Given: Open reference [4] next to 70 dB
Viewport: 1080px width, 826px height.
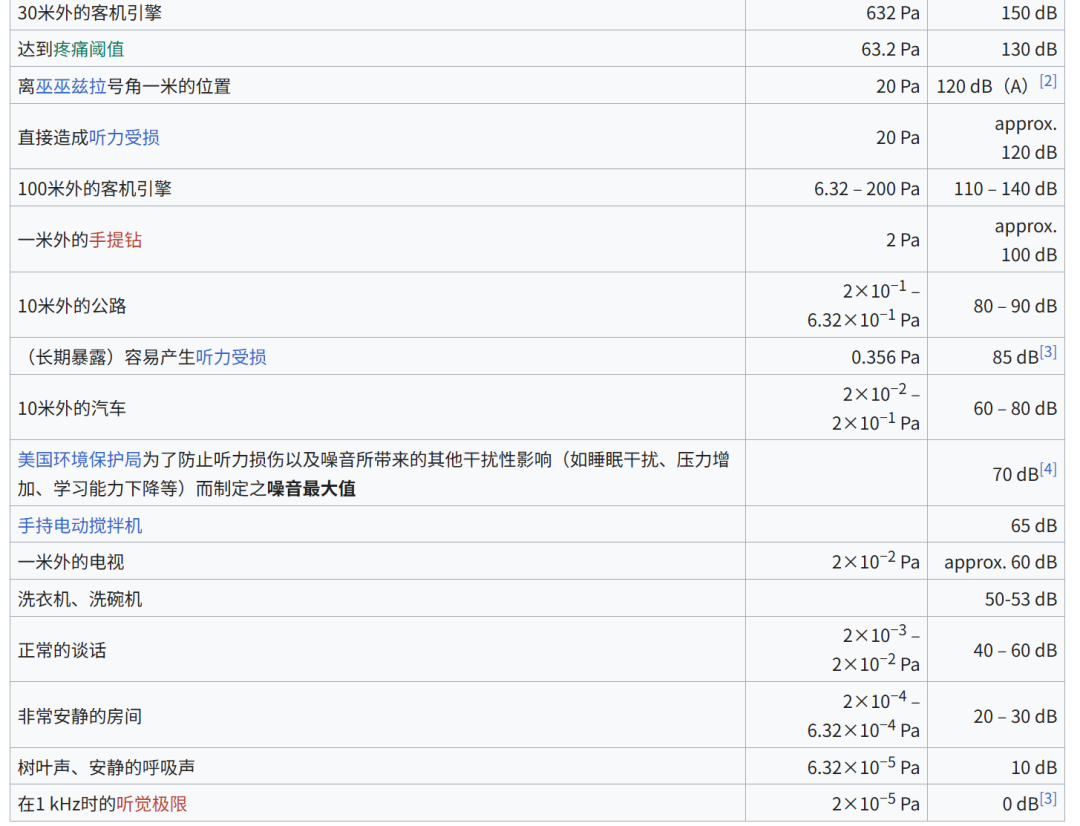Looking at the screenshot, I should click(1047, 468).
